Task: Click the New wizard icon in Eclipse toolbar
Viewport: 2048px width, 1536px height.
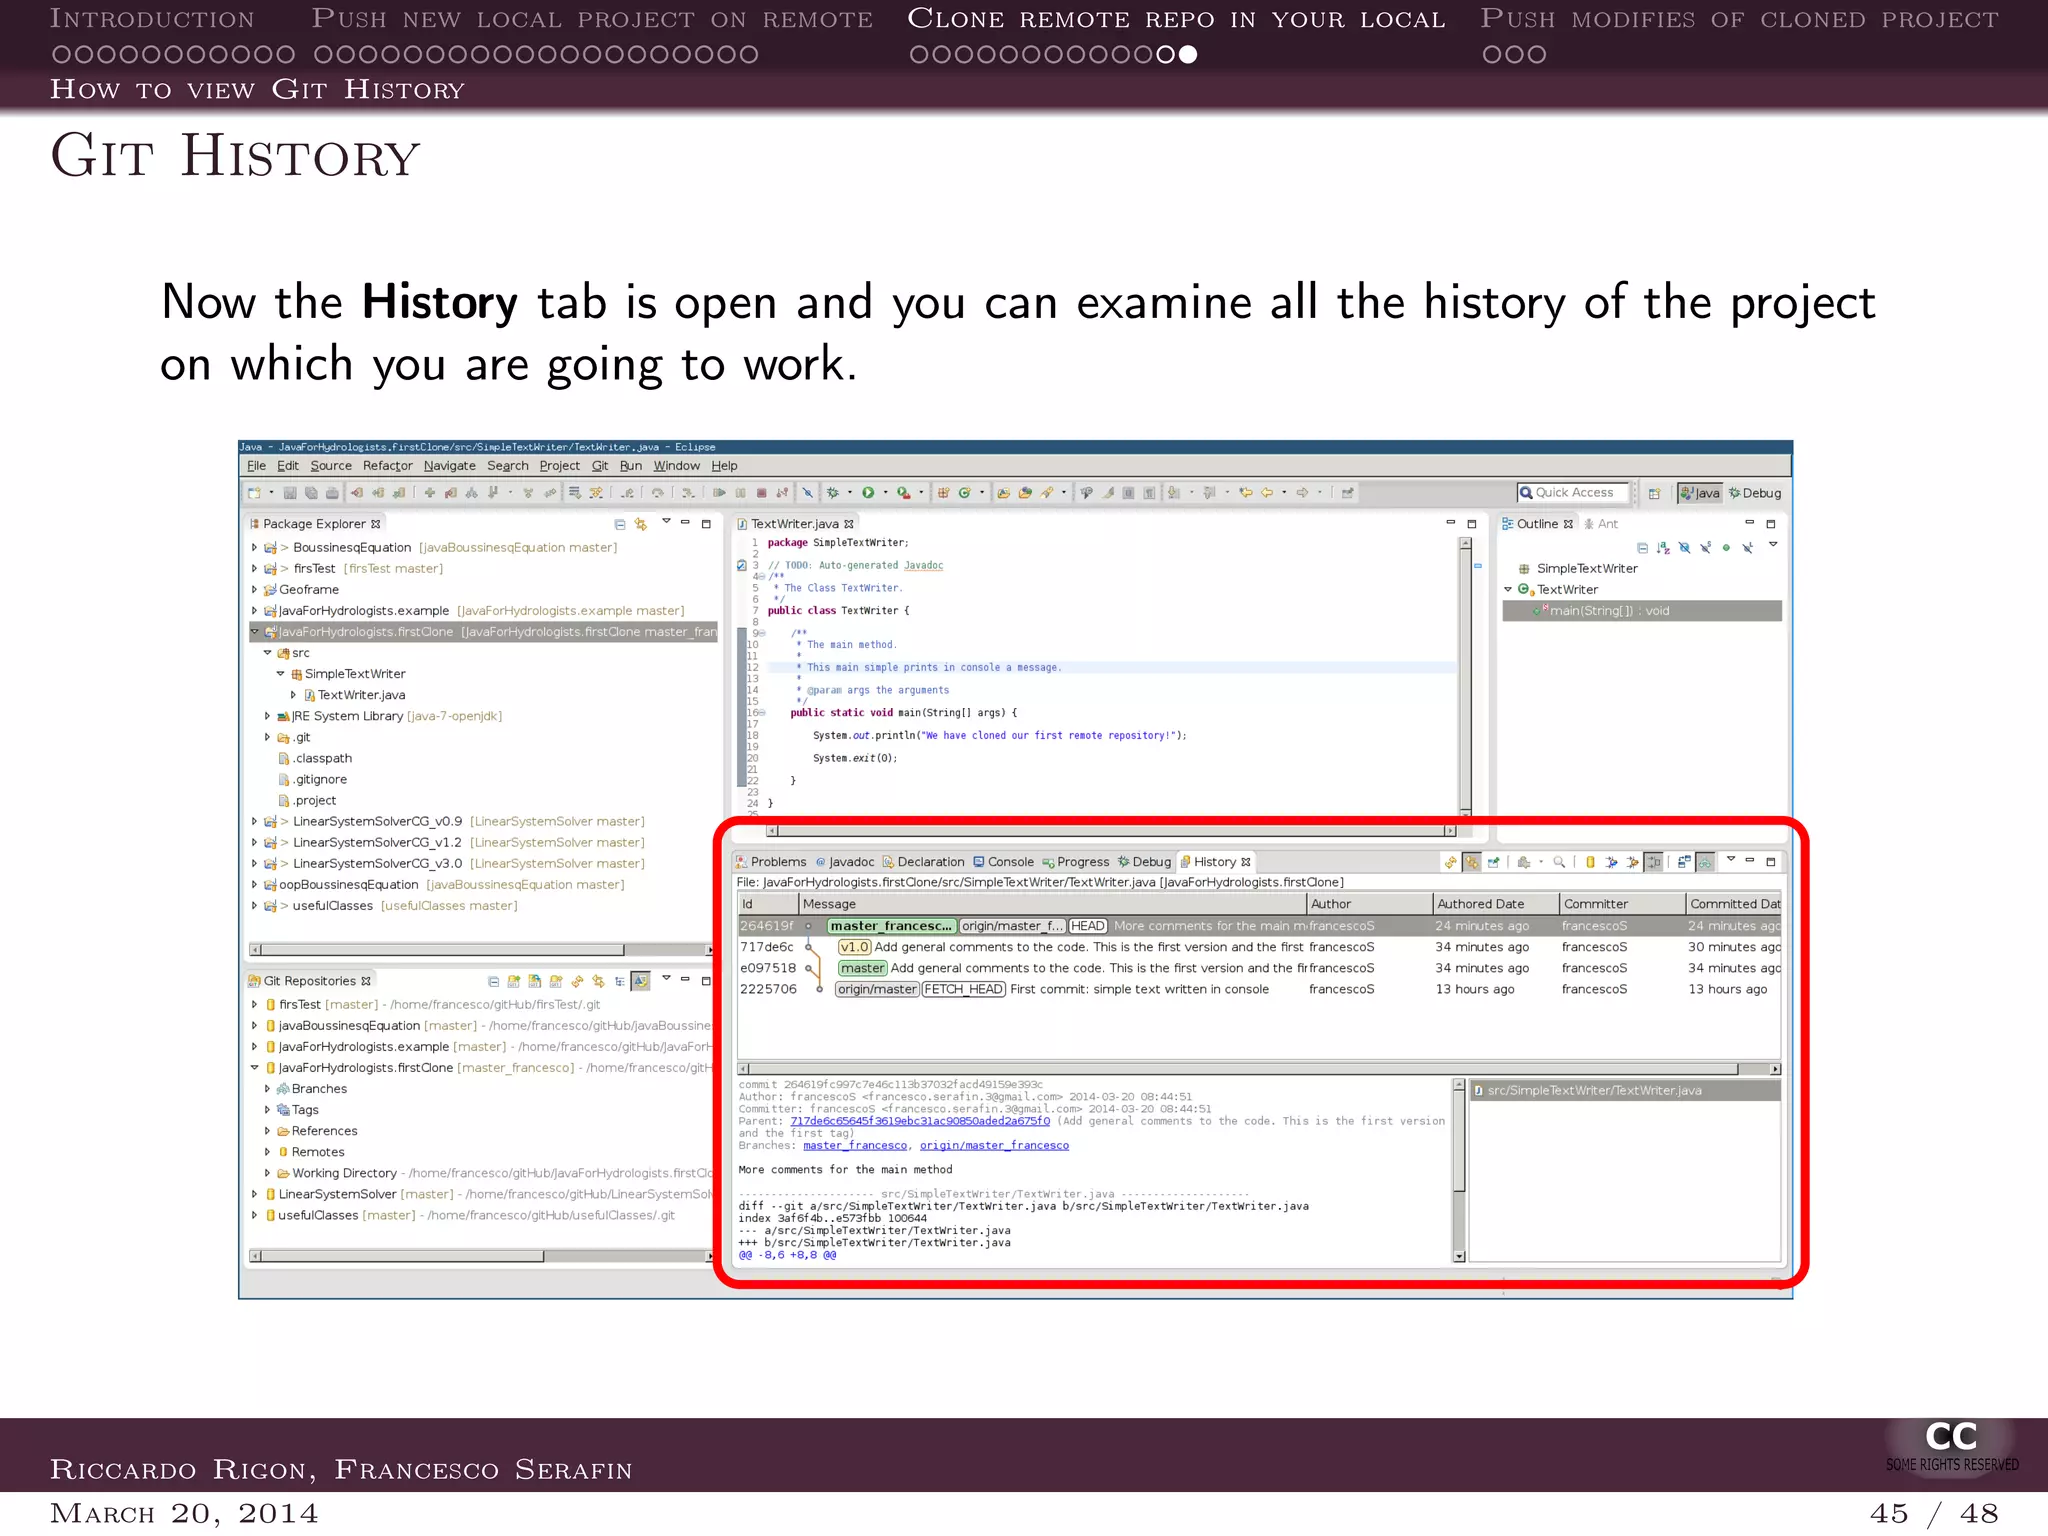Action: coord(255,493)
